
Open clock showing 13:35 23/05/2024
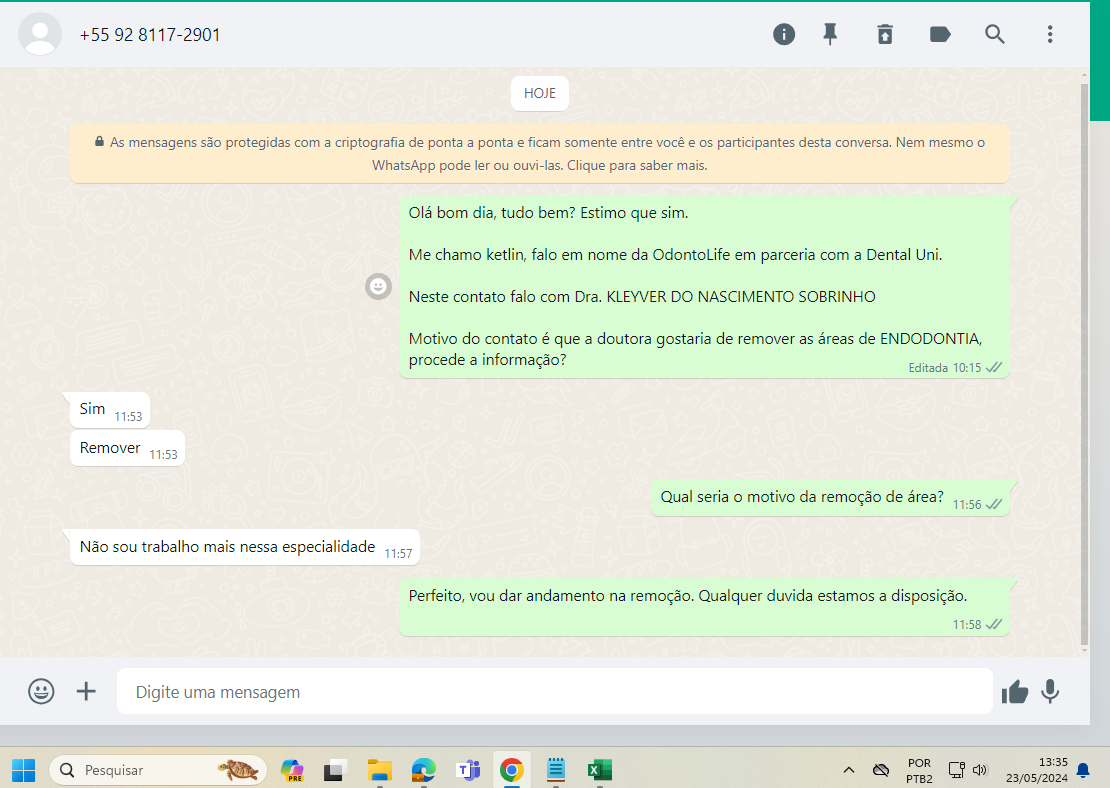[1036, 770]
